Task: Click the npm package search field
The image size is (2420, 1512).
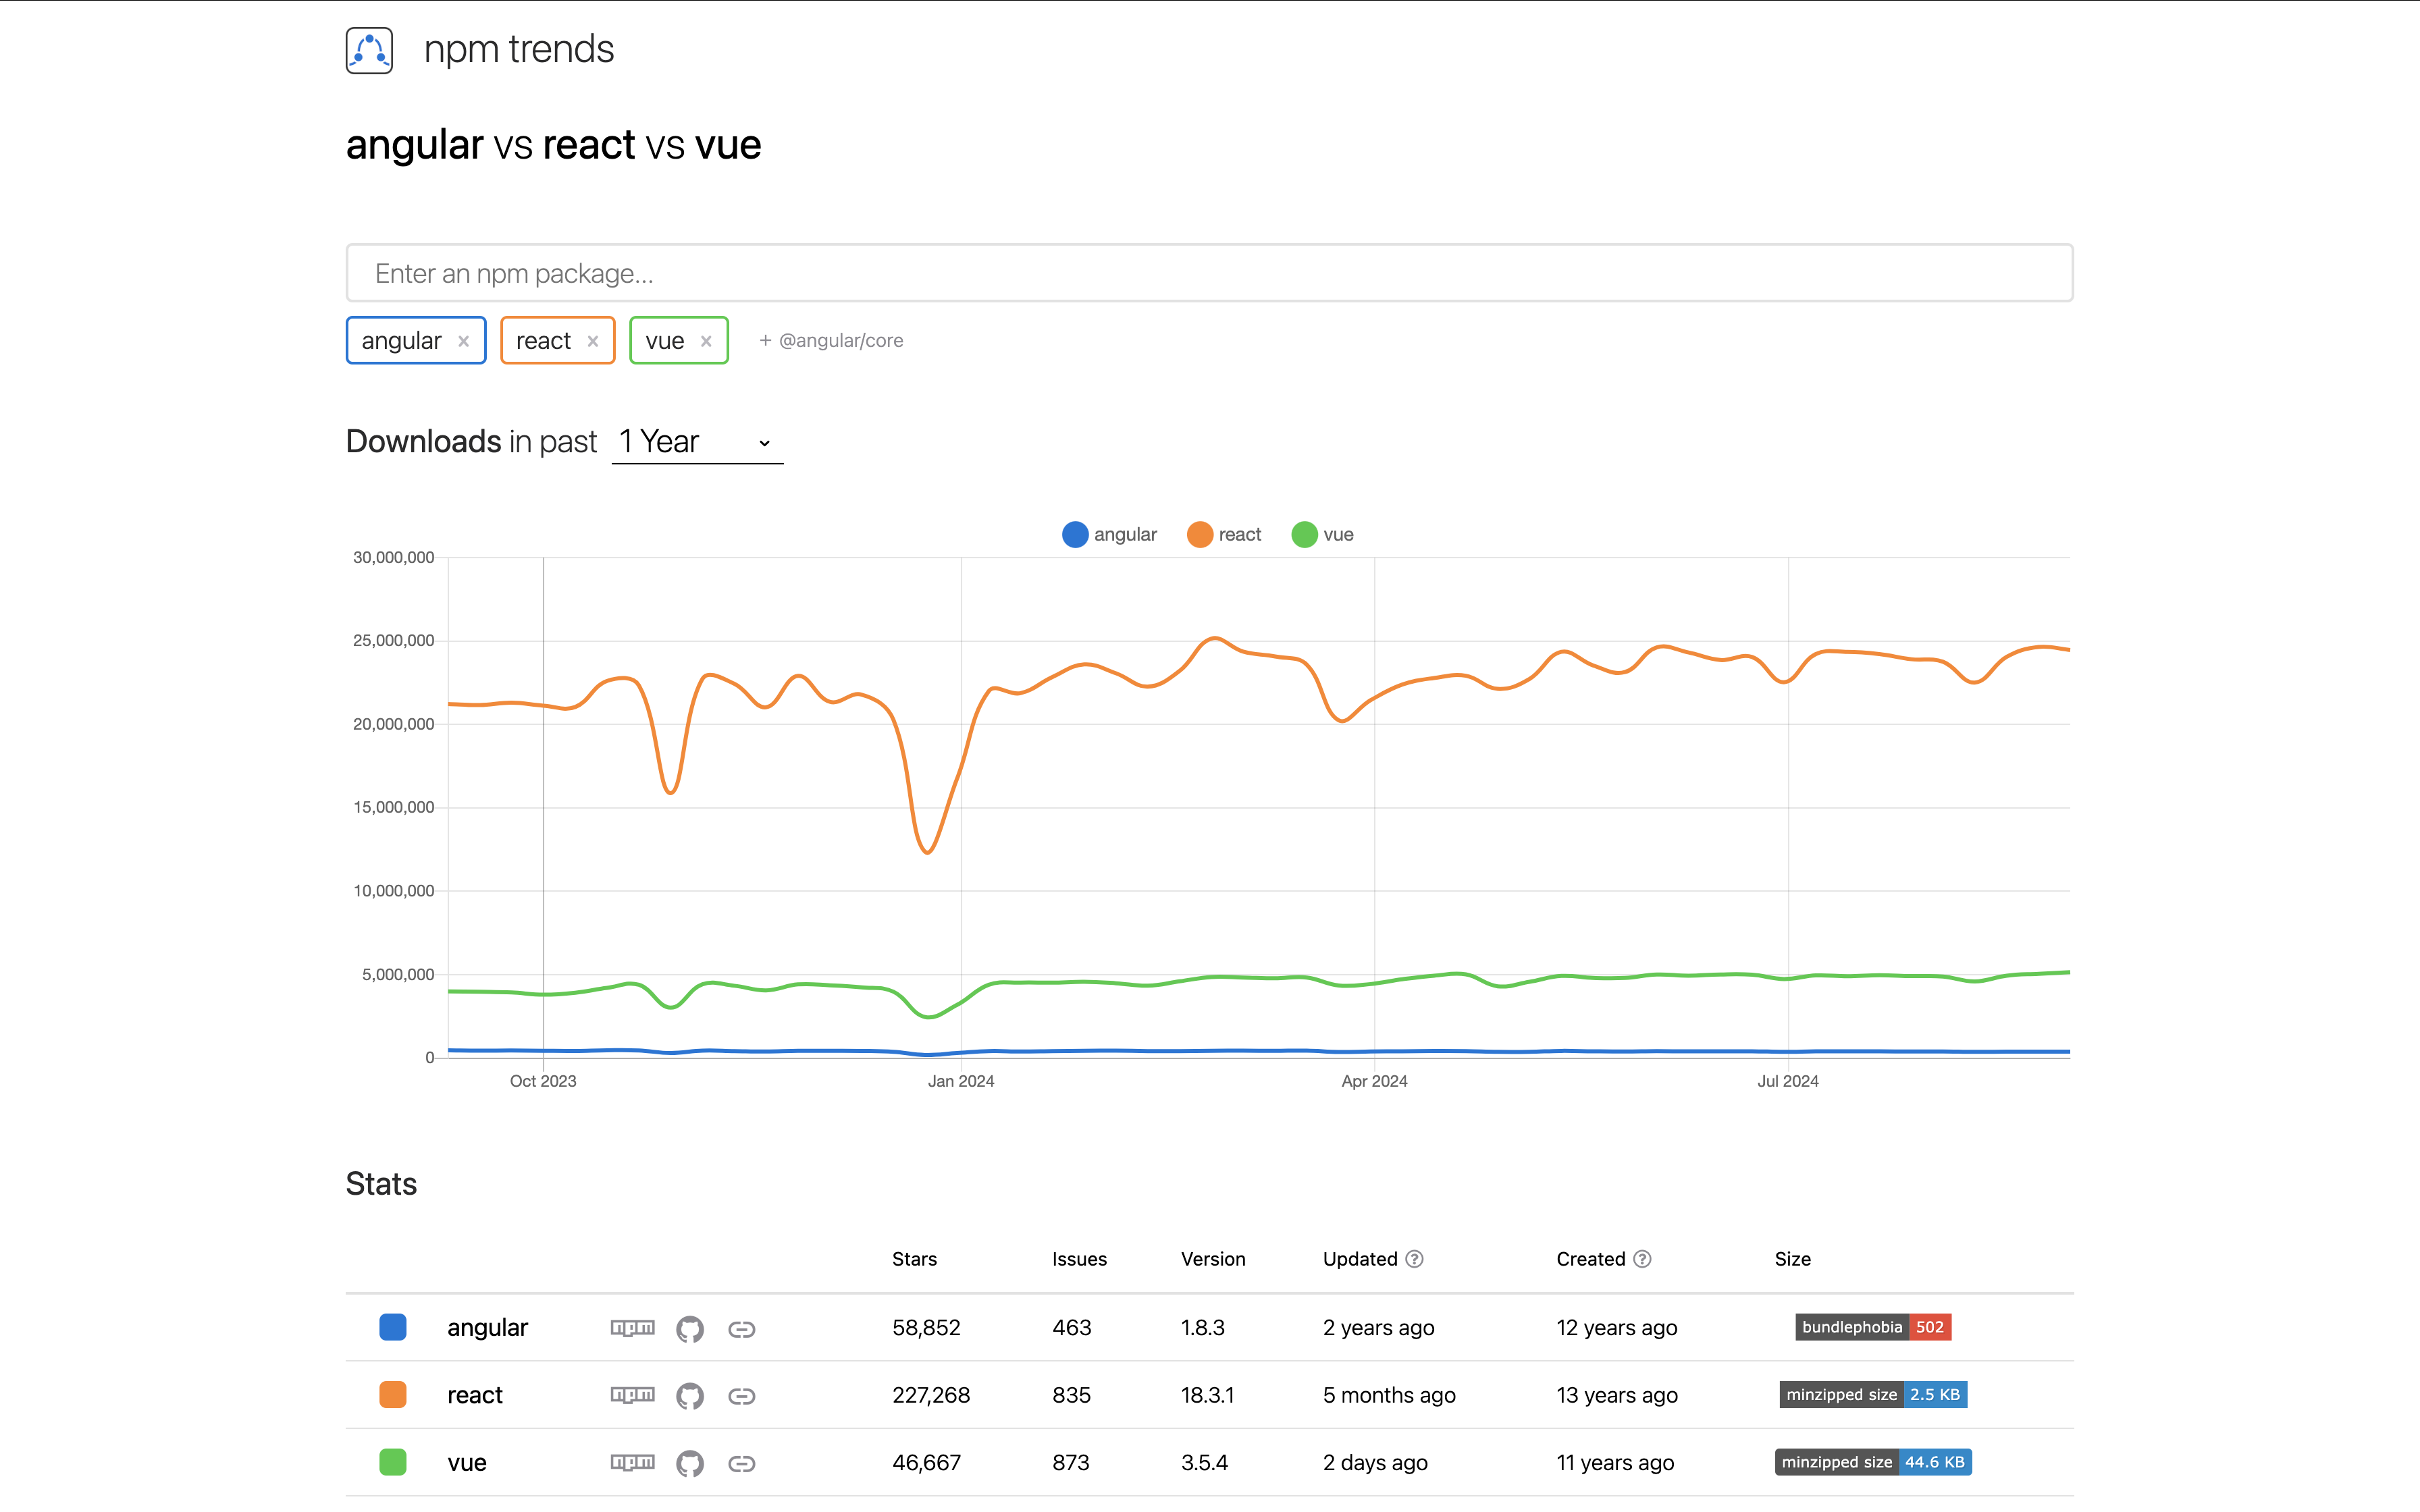Action: point(1209,273)
